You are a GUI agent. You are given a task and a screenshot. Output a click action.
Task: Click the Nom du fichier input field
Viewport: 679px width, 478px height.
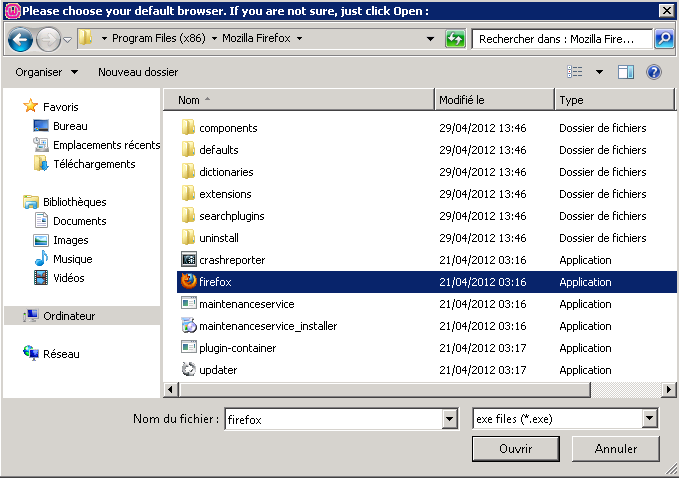334,419
